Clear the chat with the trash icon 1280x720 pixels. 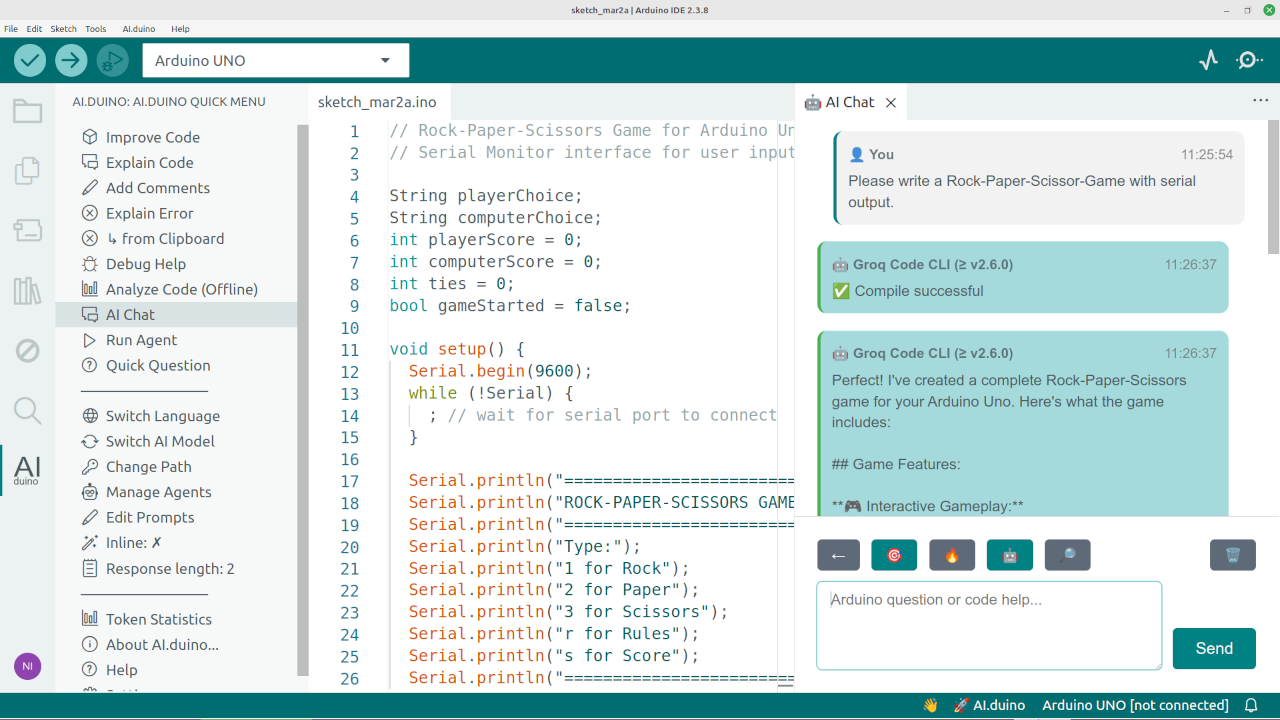coord(1233,555)
